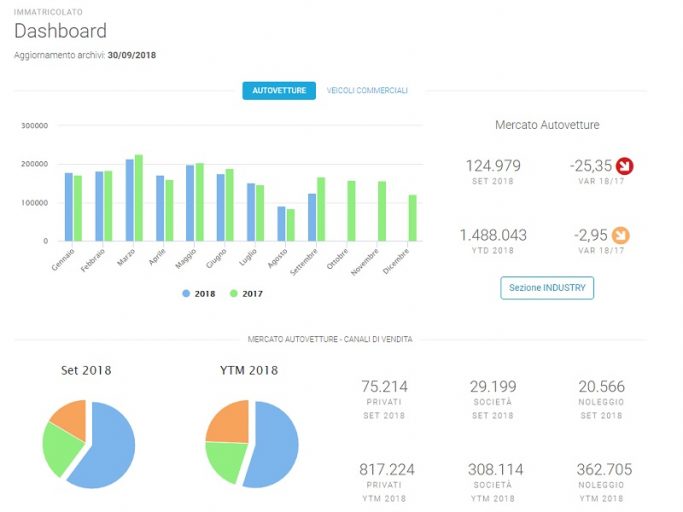Image resolution: width=683 pixels, height=512 pixels.
Task: Click the 124.979 SET 2018 figure
Action: (x=493, y=166)
